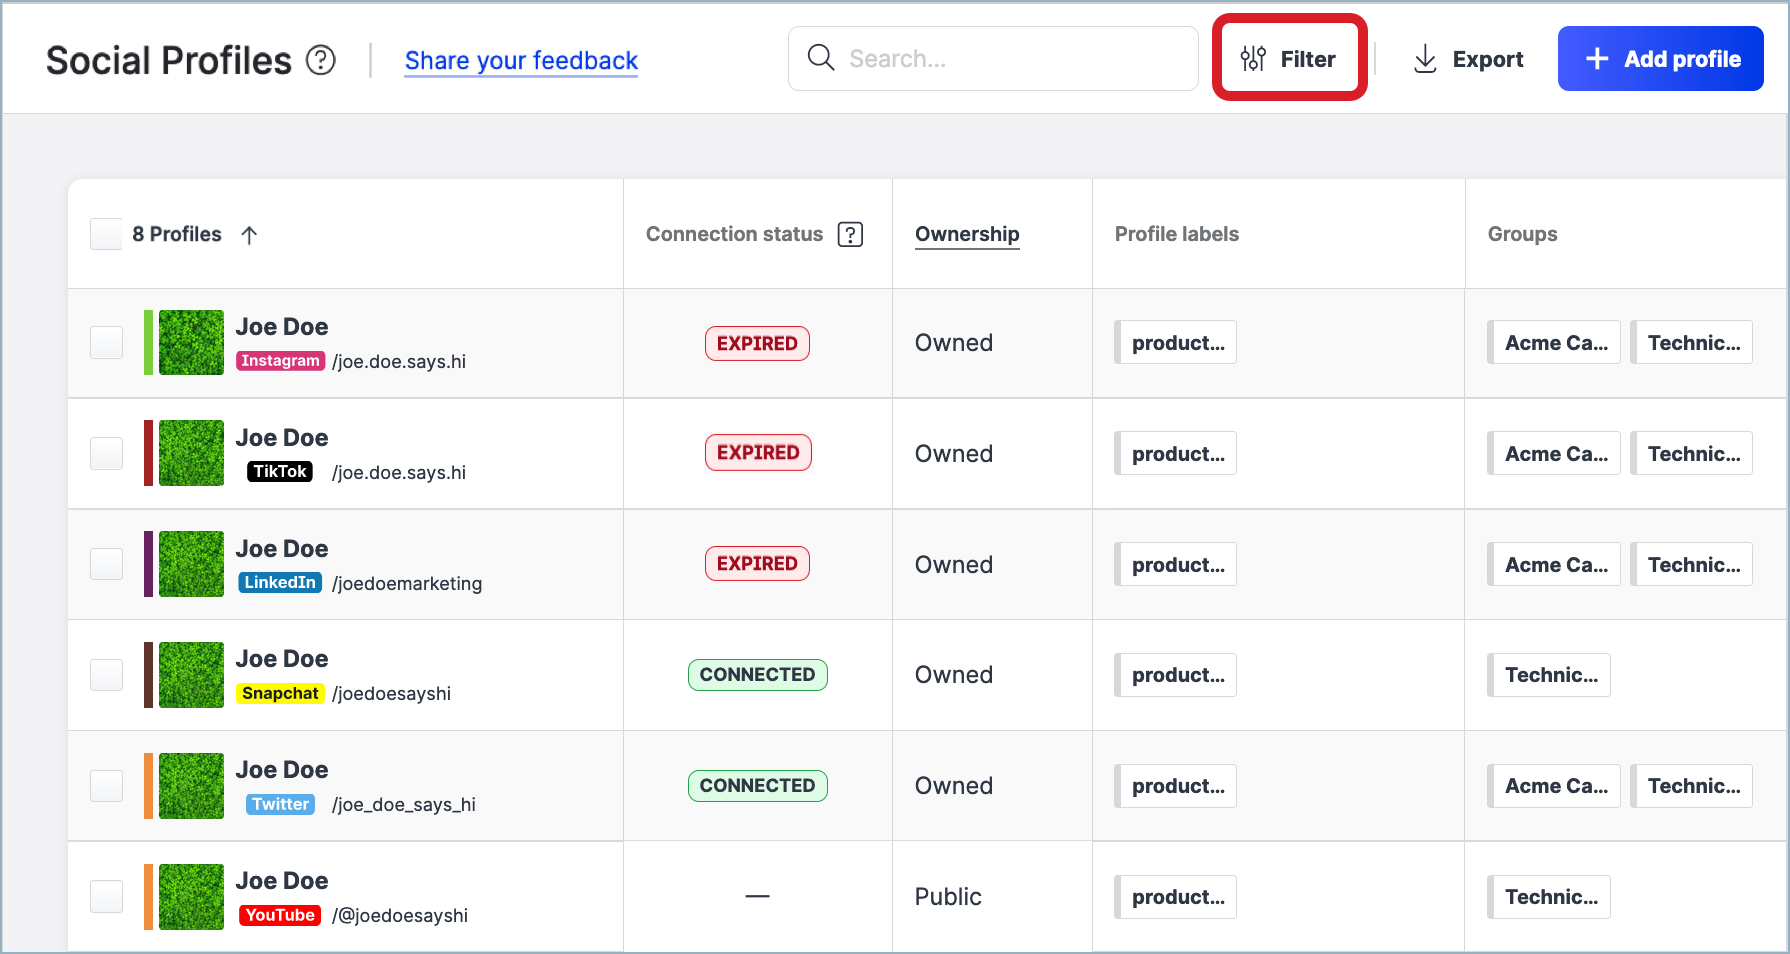Click the Snapchat network badge

coord(280,693)
